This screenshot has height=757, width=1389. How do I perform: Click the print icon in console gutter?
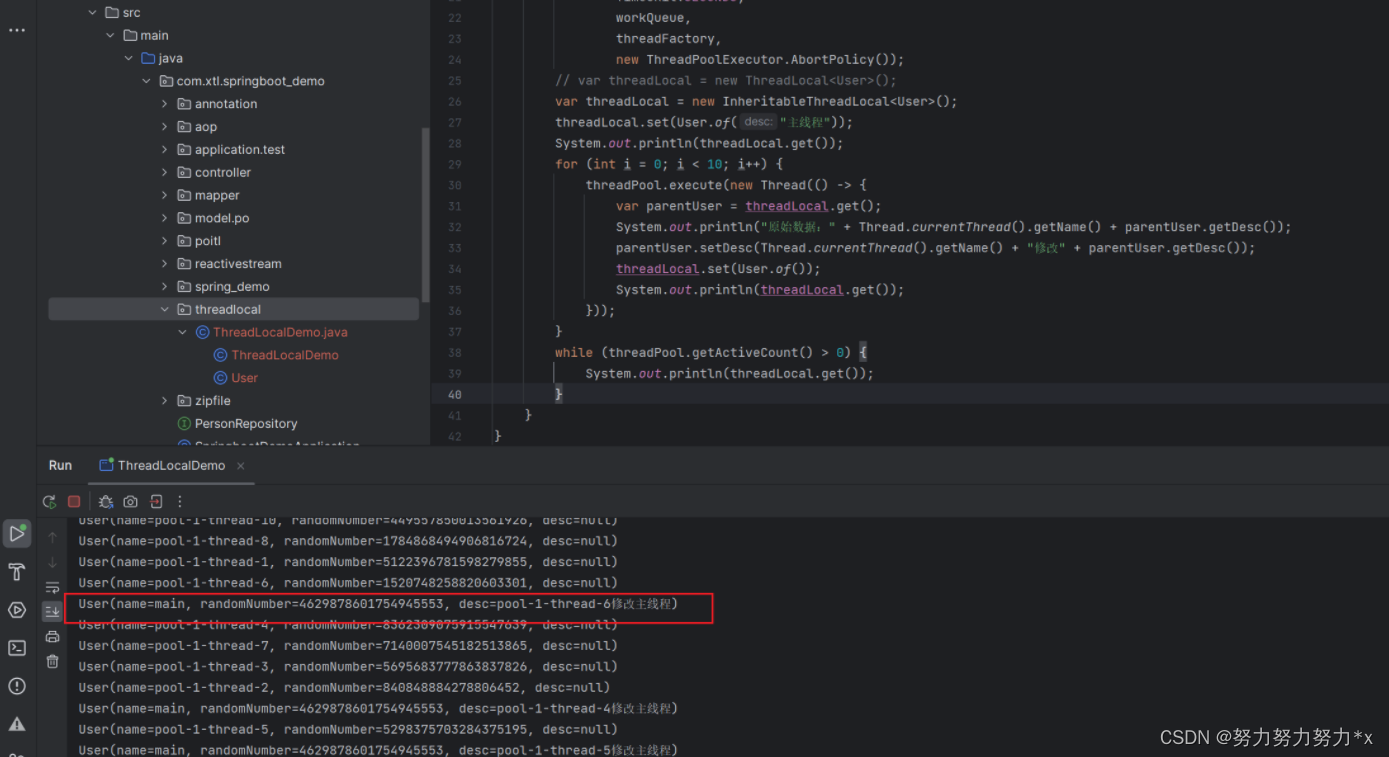tap(53, 637)
